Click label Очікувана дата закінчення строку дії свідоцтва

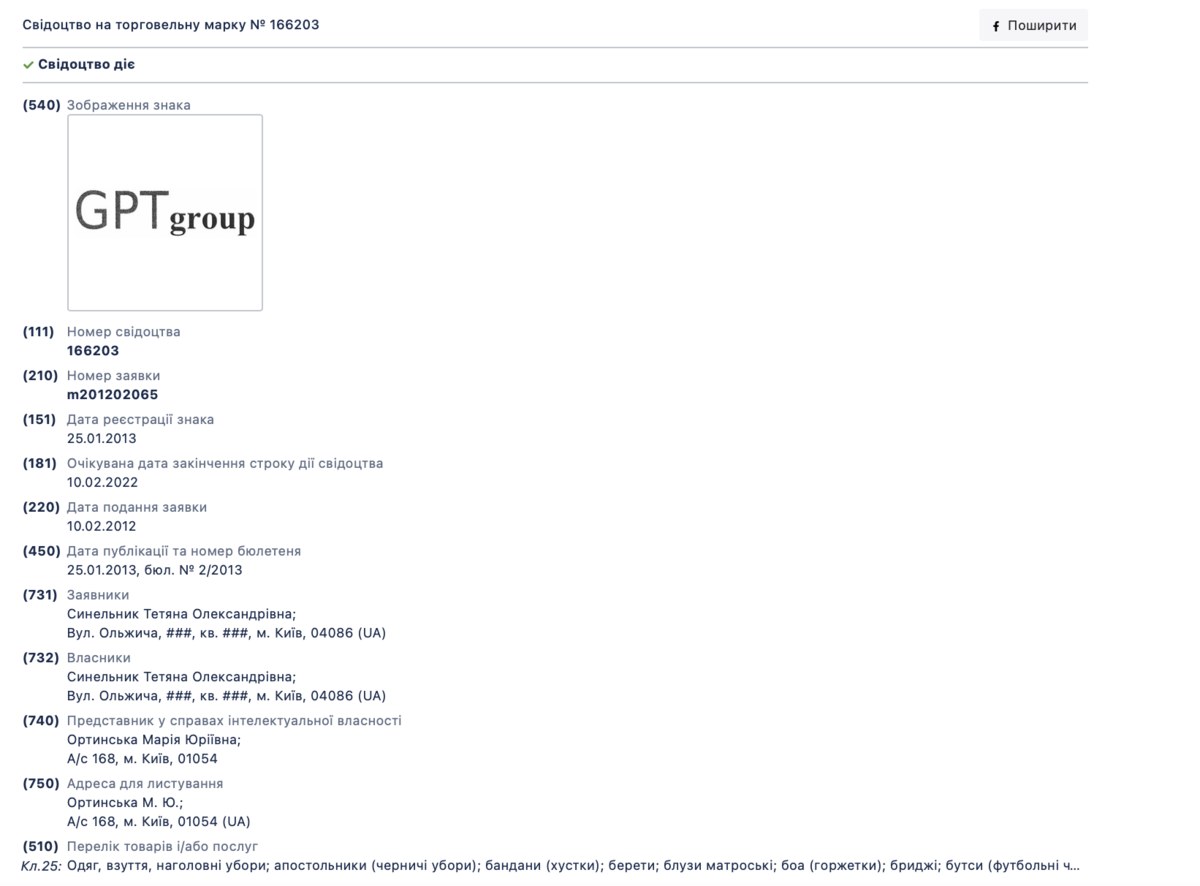(225, 464)
